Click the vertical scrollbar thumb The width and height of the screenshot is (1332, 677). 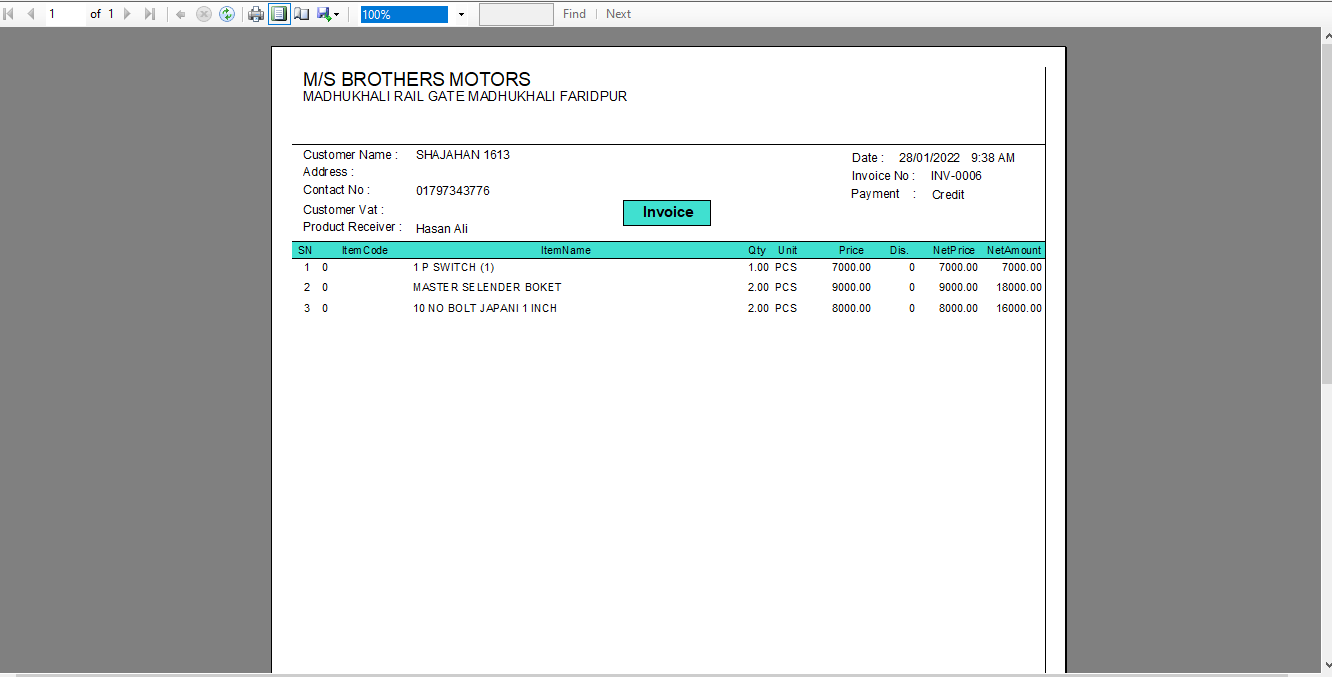pyautogui.click(x=1326, y=210)
